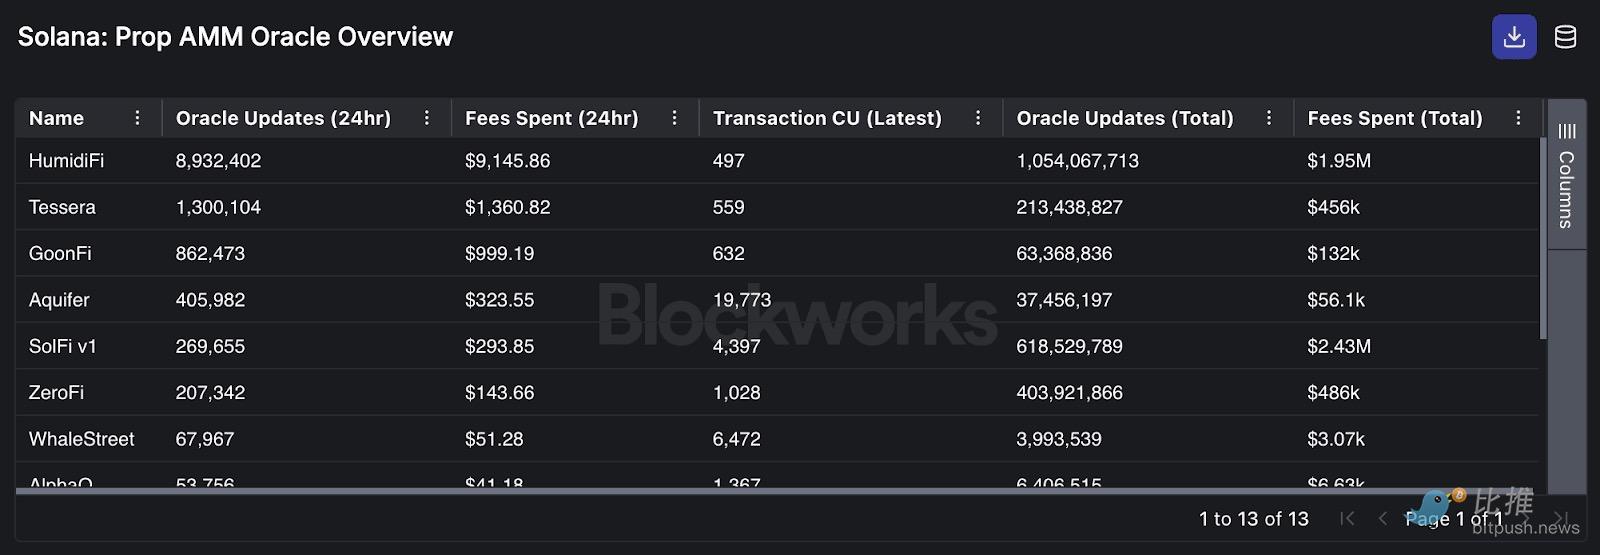Select the Tessera row name cell
Viewport: 1600px width, 555px height.
62,207
